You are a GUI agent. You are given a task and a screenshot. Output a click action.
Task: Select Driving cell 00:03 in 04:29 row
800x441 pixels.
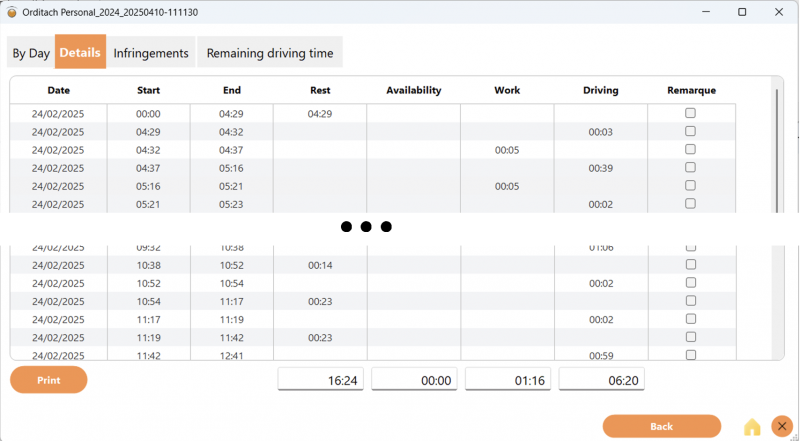coord(601,132)
